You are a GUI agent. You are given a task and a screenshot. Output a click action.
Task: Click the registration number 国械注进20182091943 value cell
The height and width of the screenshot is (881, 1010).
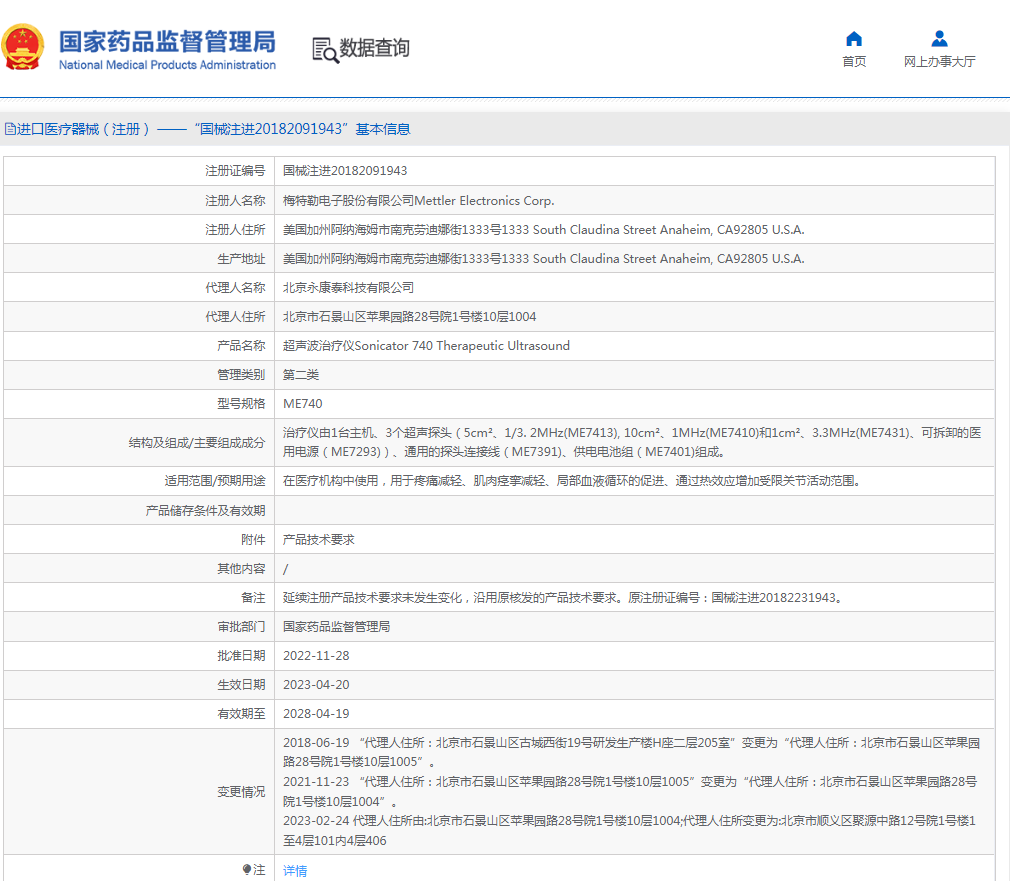pyautogui.click(x=345, y=171)
